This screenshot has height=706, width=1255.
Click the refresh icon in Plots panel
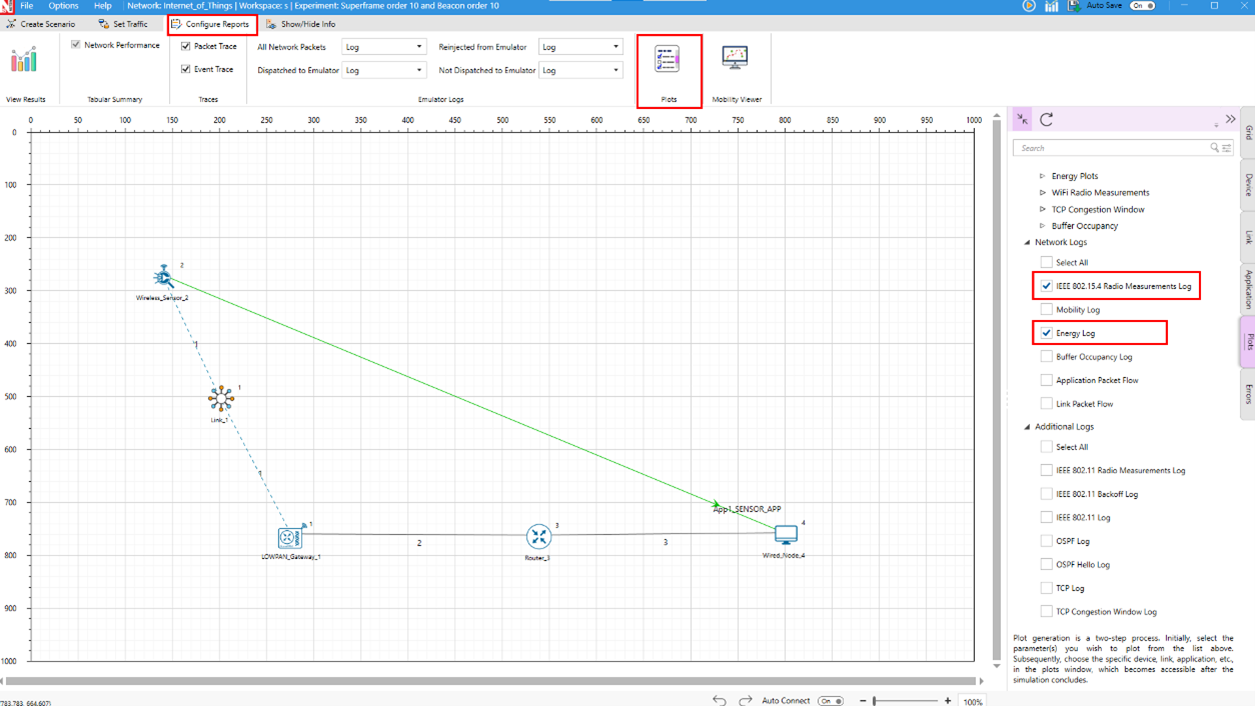(x=1046, y=120)
